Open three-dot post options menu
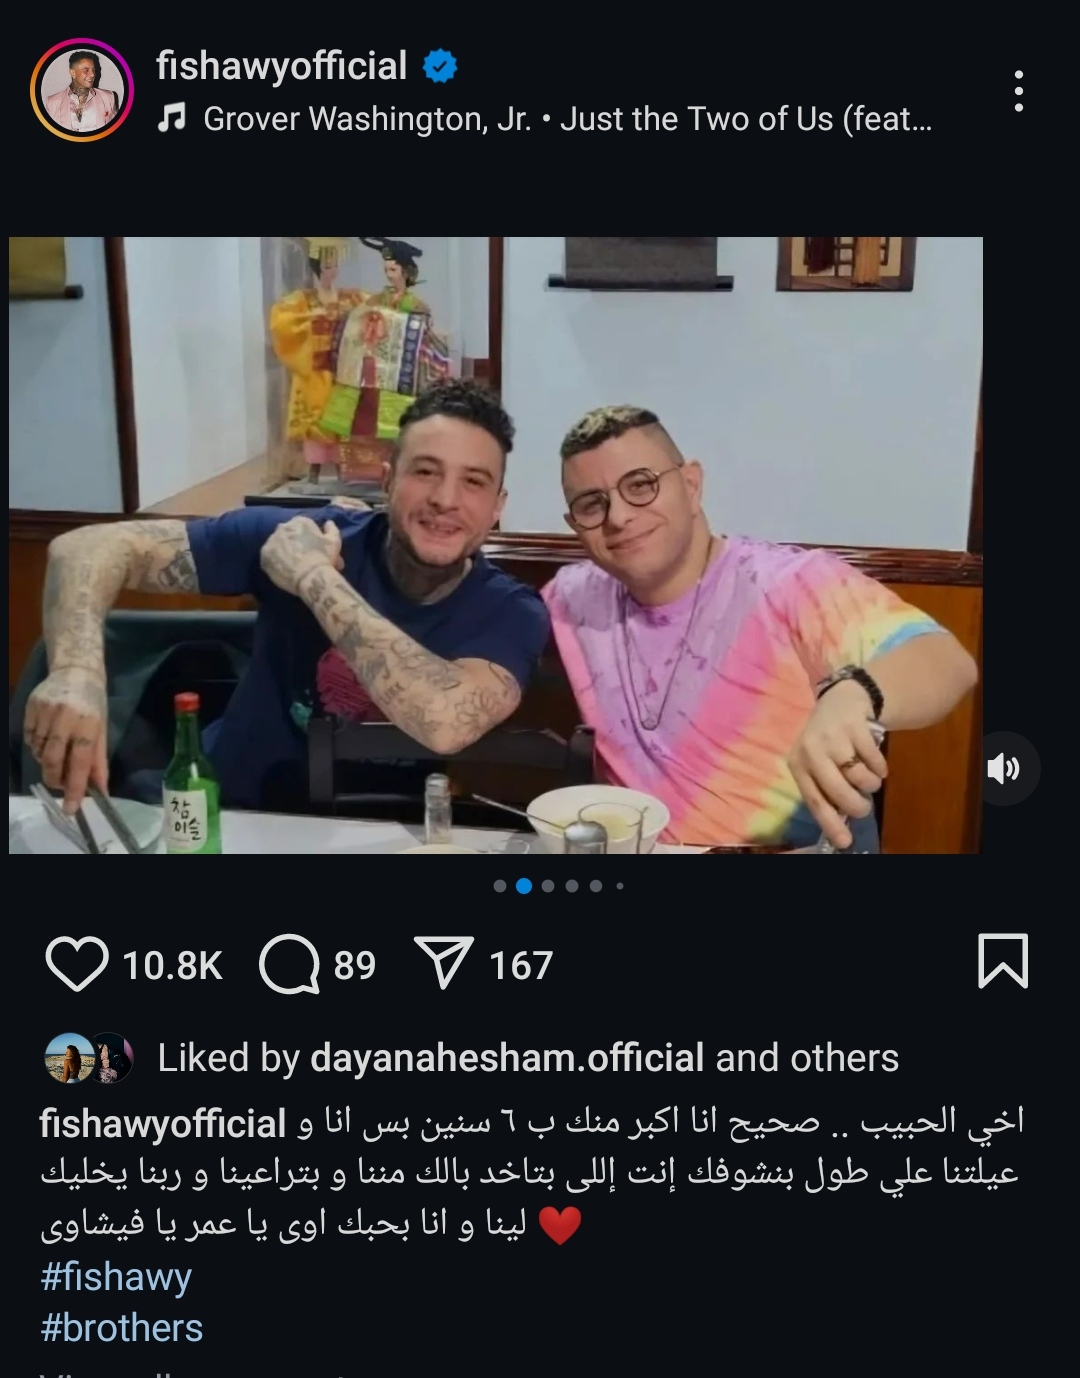 [1018, 91]
